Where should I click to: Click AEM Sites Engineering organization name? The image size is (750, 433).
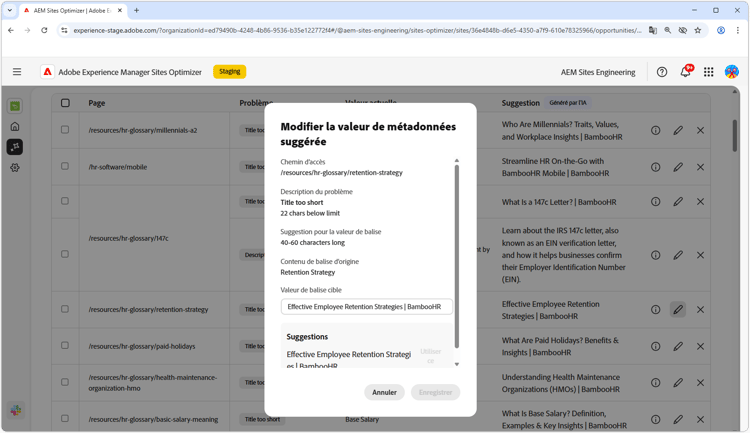pyautogui.click(x=598, y=72)
